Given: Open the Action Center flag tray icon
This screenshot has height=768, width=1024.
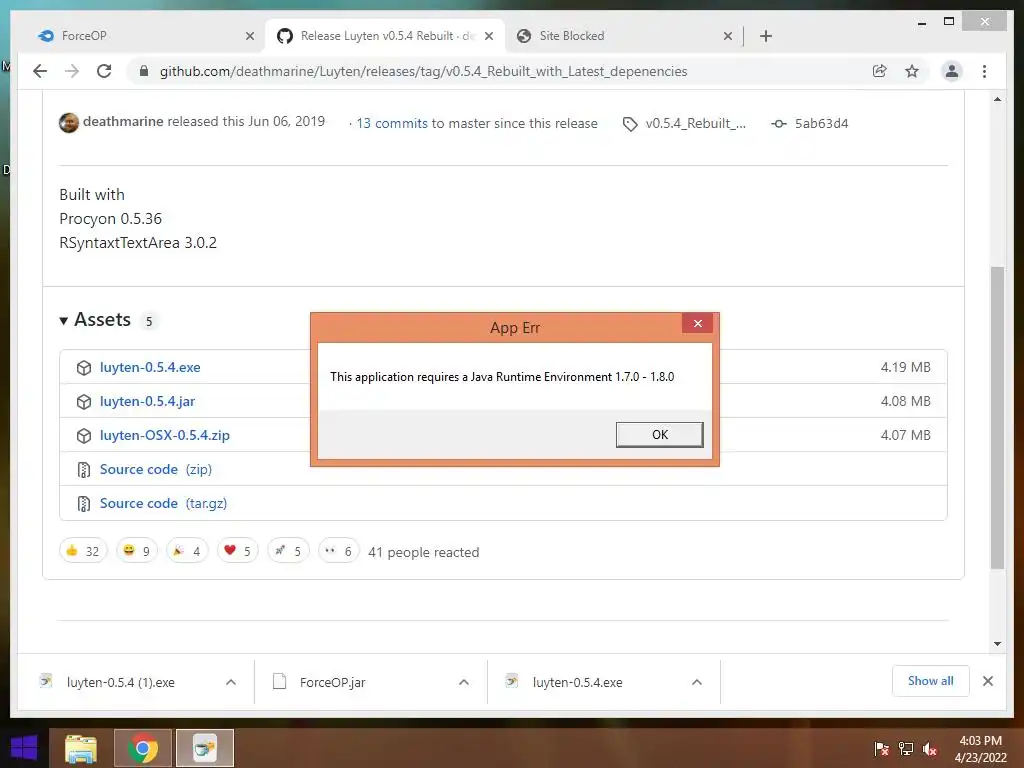Looking at the screenshot, I should [x=881, y=748].
